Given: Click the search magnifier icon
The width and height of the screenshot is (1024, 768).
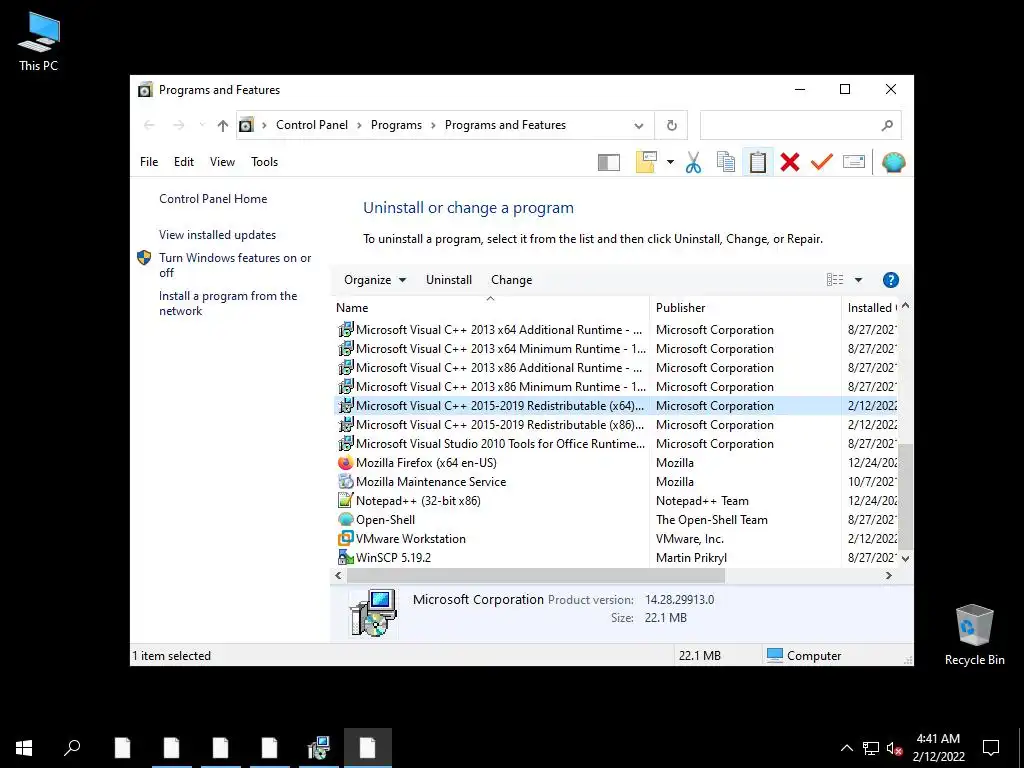Looking at the screenshot, I should tap(887, 125).
